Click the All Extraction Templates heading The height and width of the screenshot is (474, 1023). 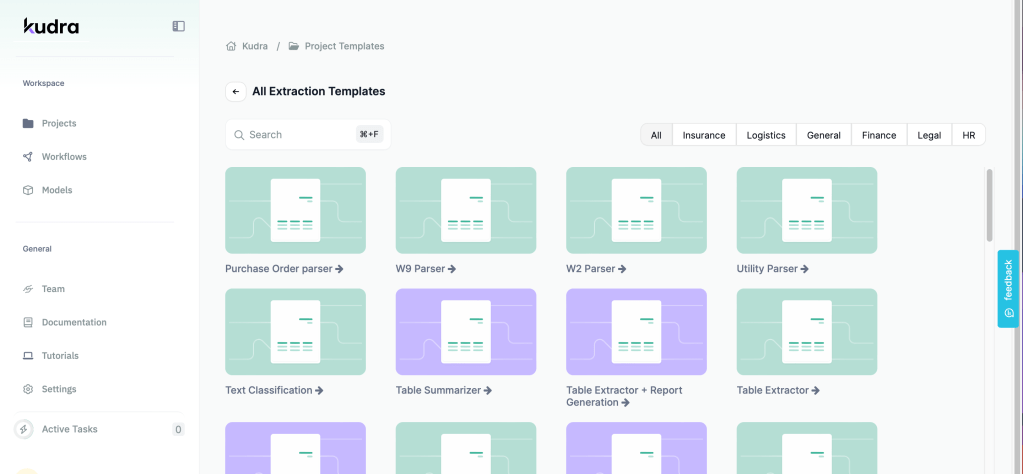[319, 91]
